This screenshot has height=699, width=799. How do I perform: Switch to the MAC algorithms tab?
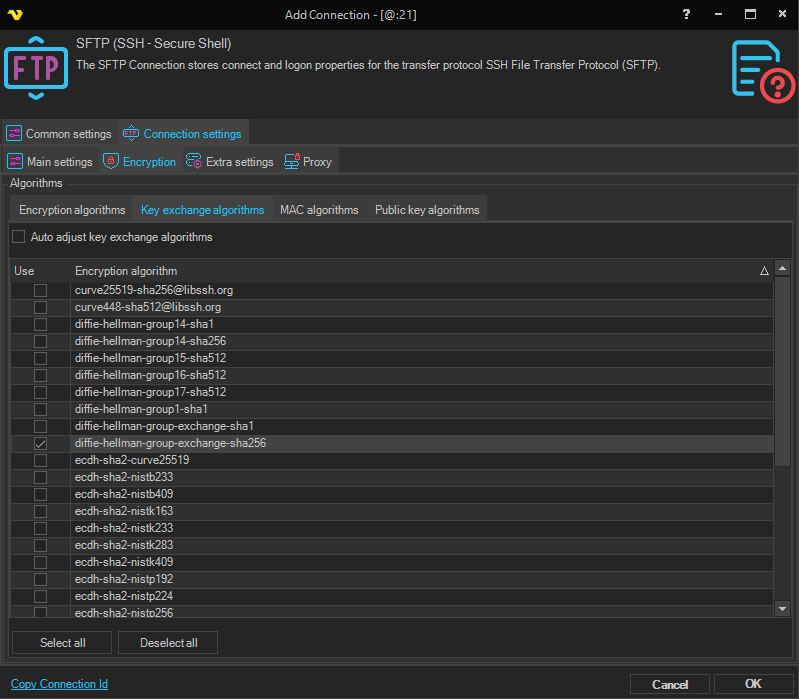click(319, 210)
